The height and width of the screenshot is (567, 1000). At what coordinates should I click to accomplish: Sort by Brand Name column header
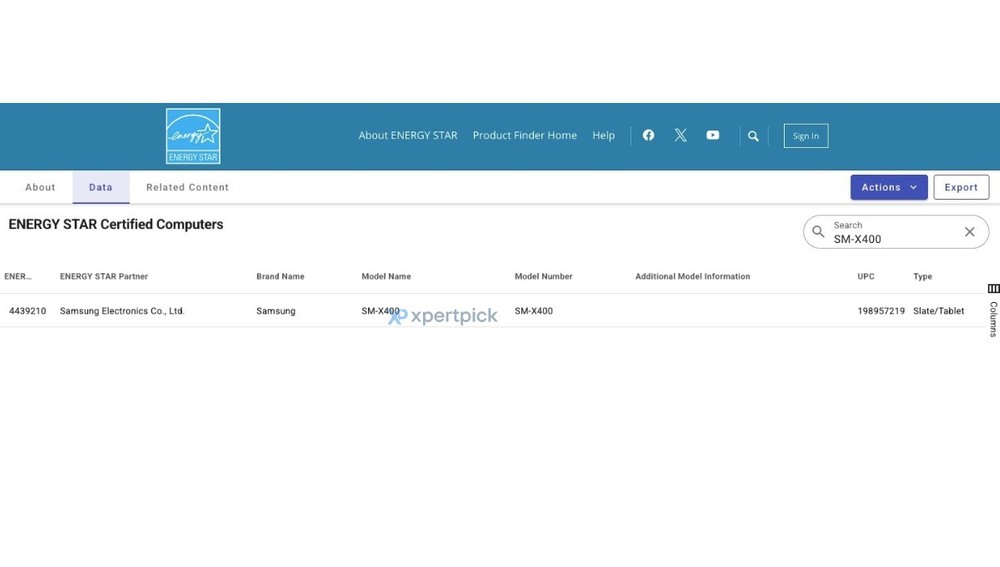[280, 276]
